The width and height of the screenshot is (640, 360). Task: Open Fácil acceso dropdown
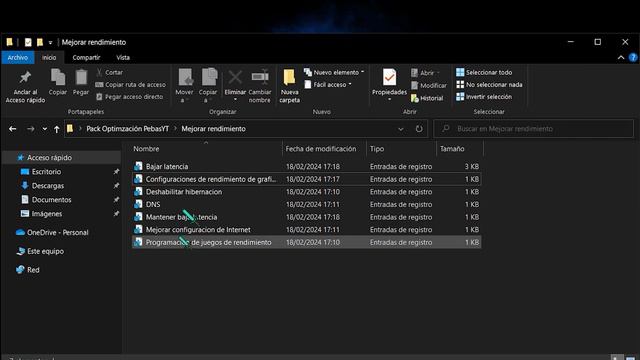[328, 84]
